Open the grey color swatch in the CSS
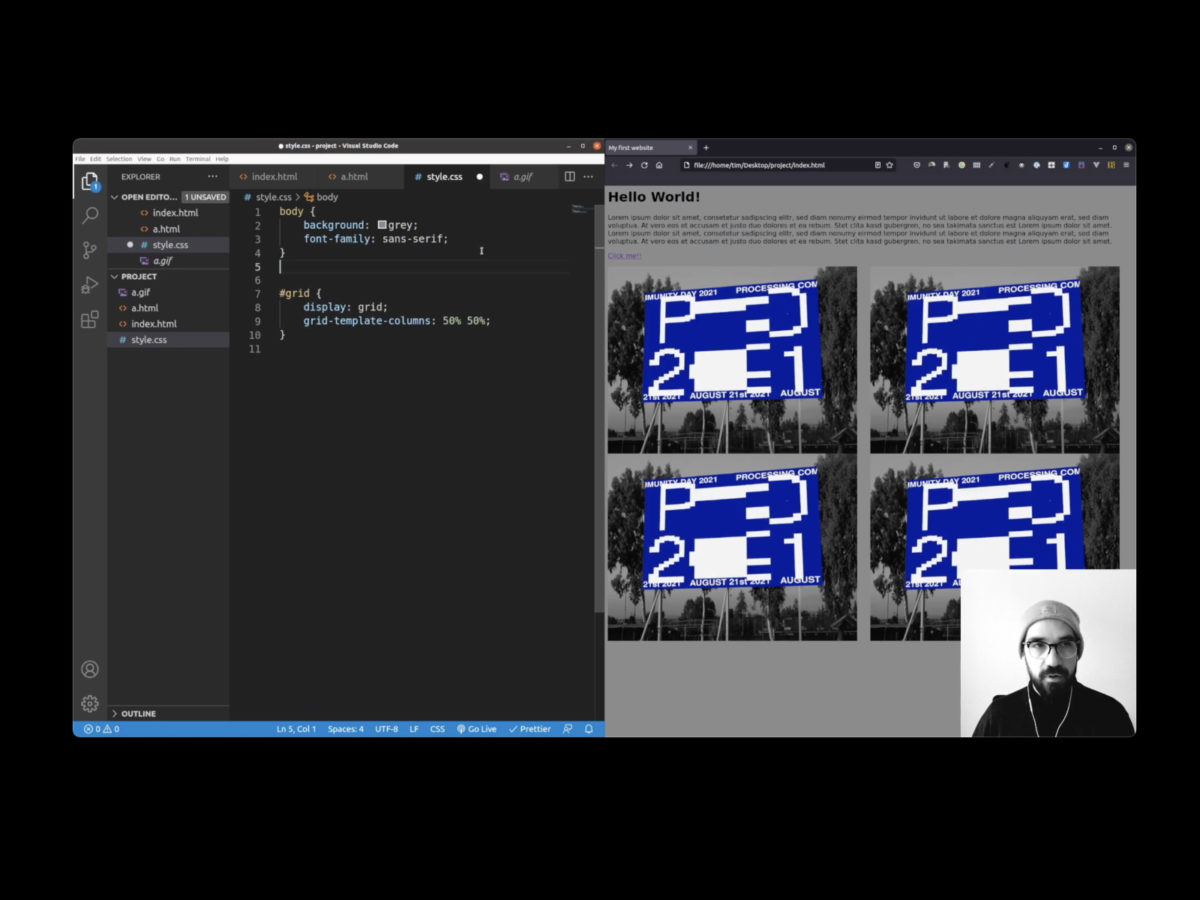Image resolution: width=1200 pixels, height=900 pixels. 382,225
